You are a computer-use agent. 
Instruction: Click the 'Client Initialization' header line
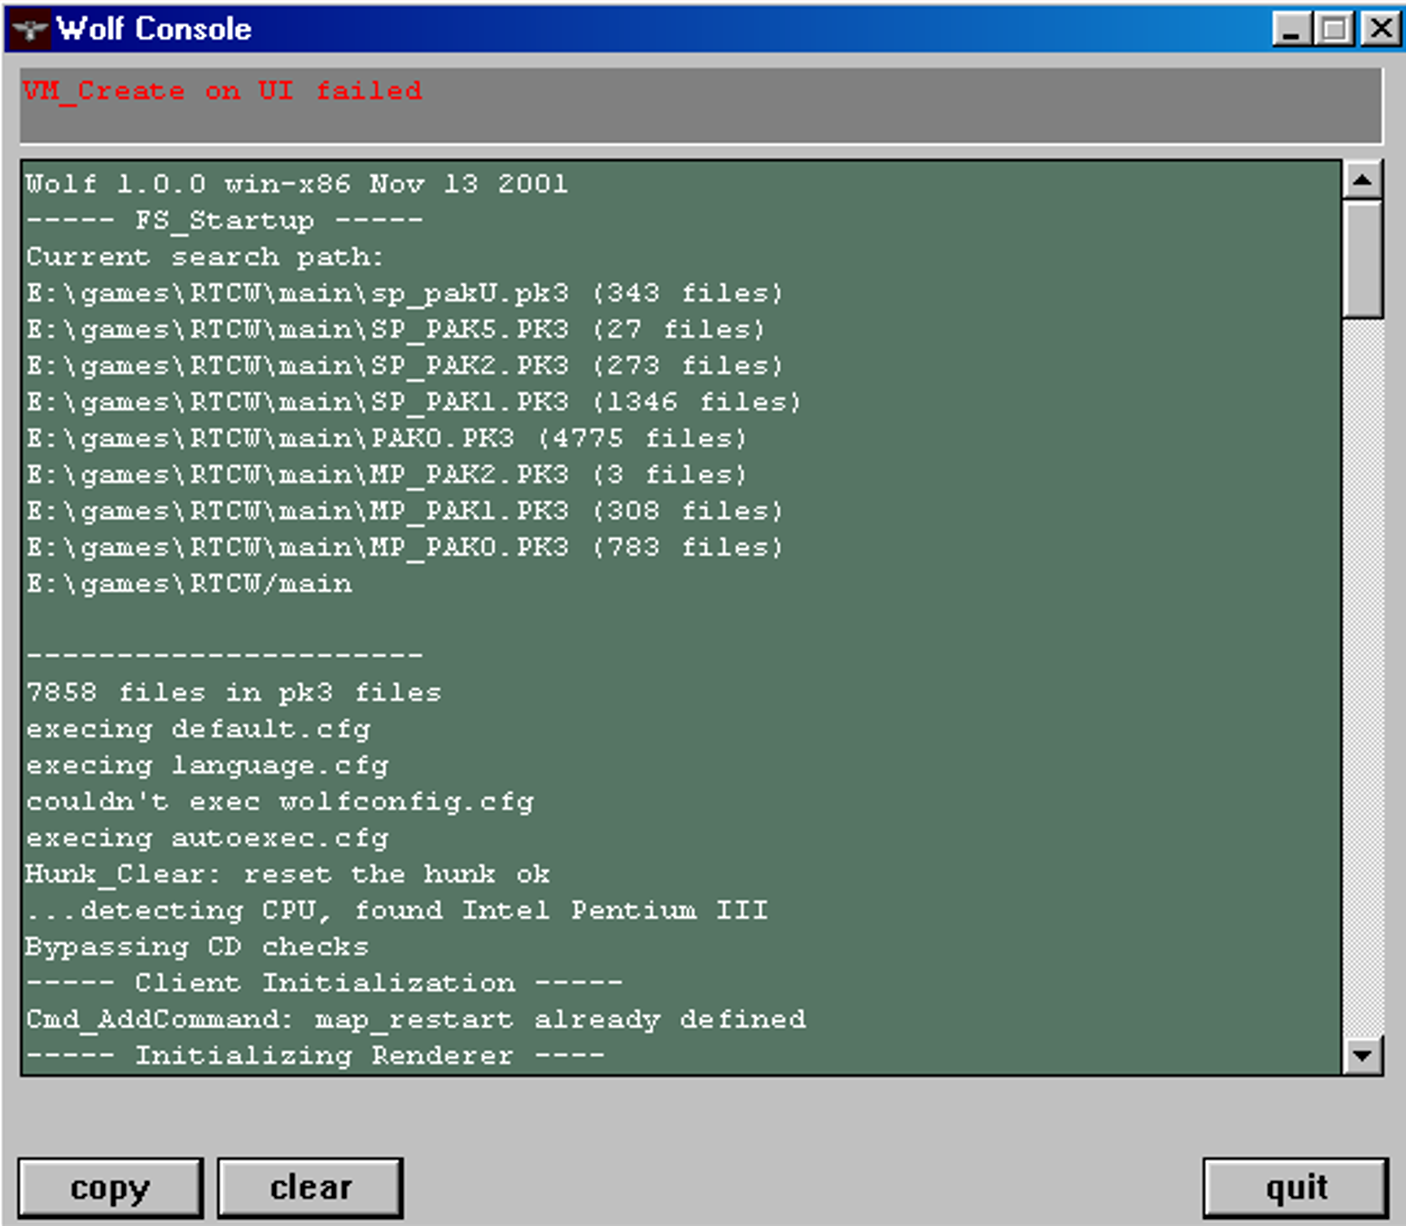coord(324,983)
